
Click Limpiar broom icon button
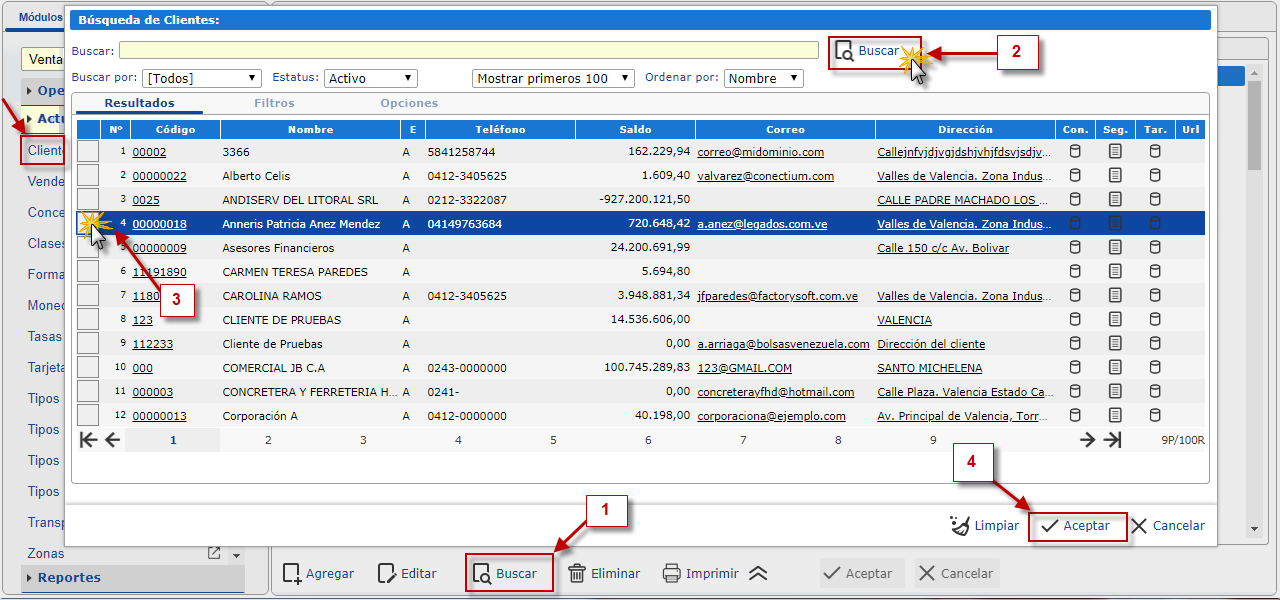[x=983, y=526]
